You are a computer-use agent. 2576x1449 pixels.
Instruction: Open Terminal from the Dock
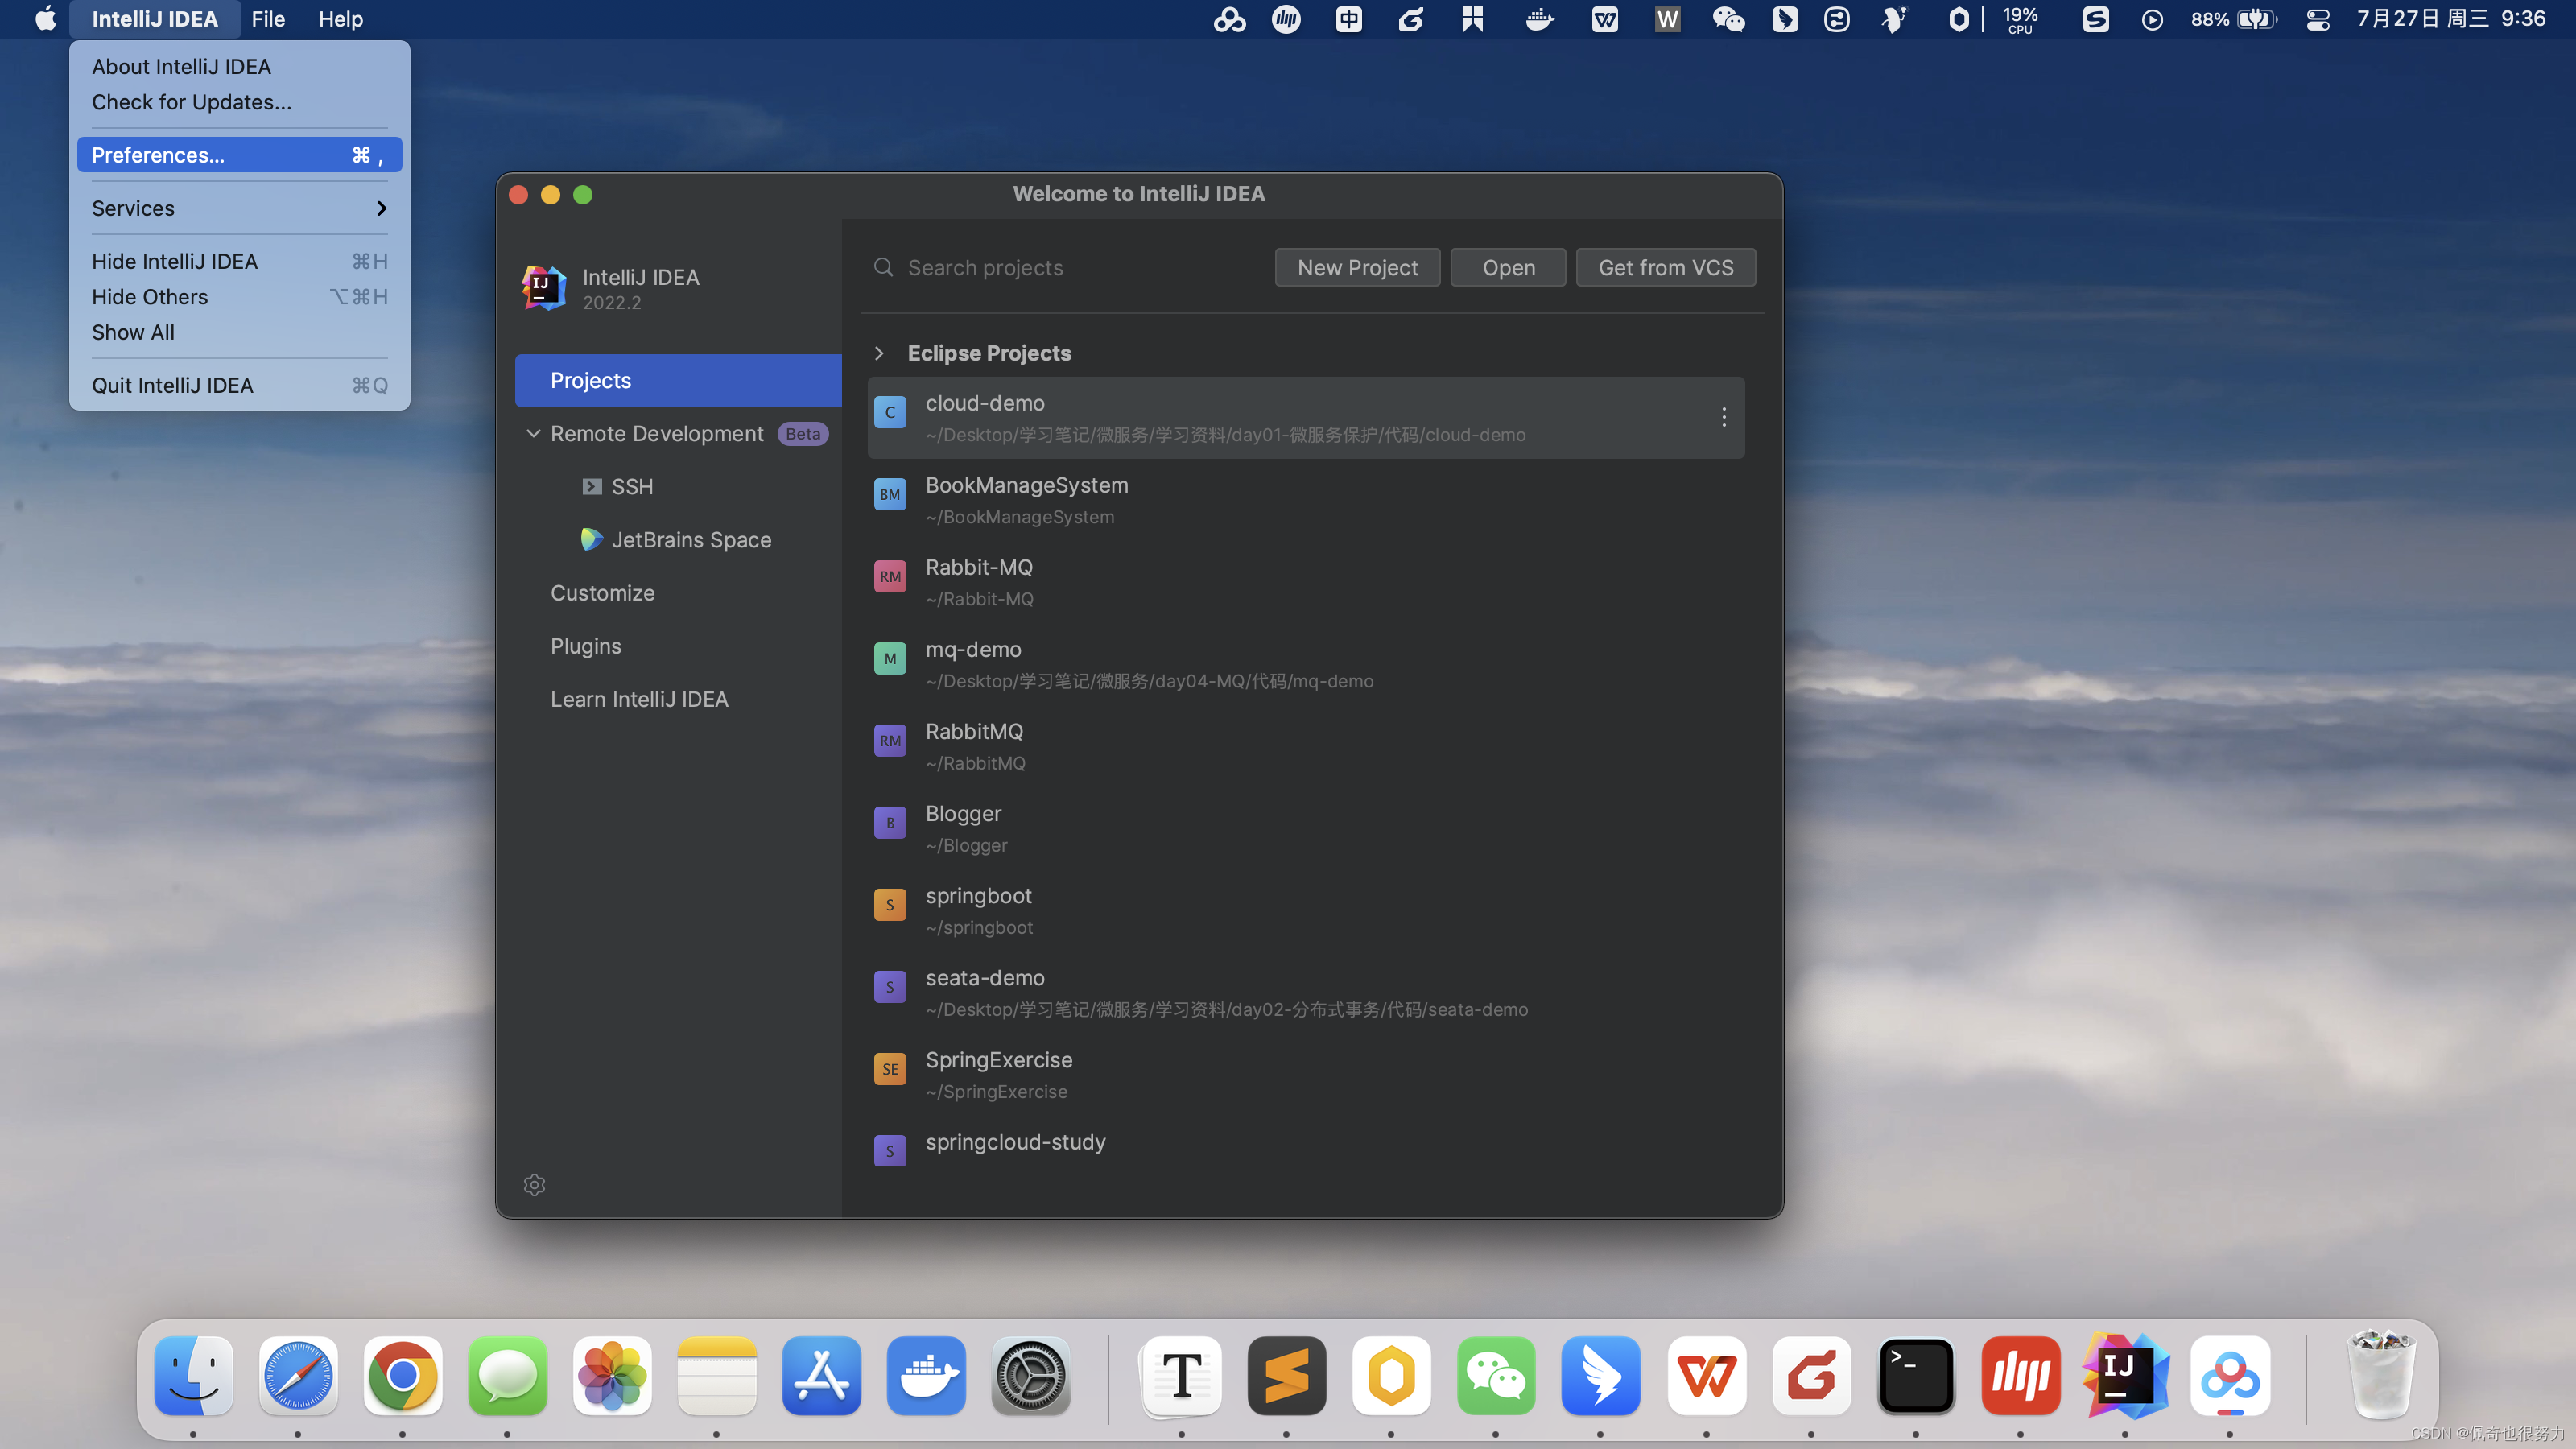click(1915, 1376)
